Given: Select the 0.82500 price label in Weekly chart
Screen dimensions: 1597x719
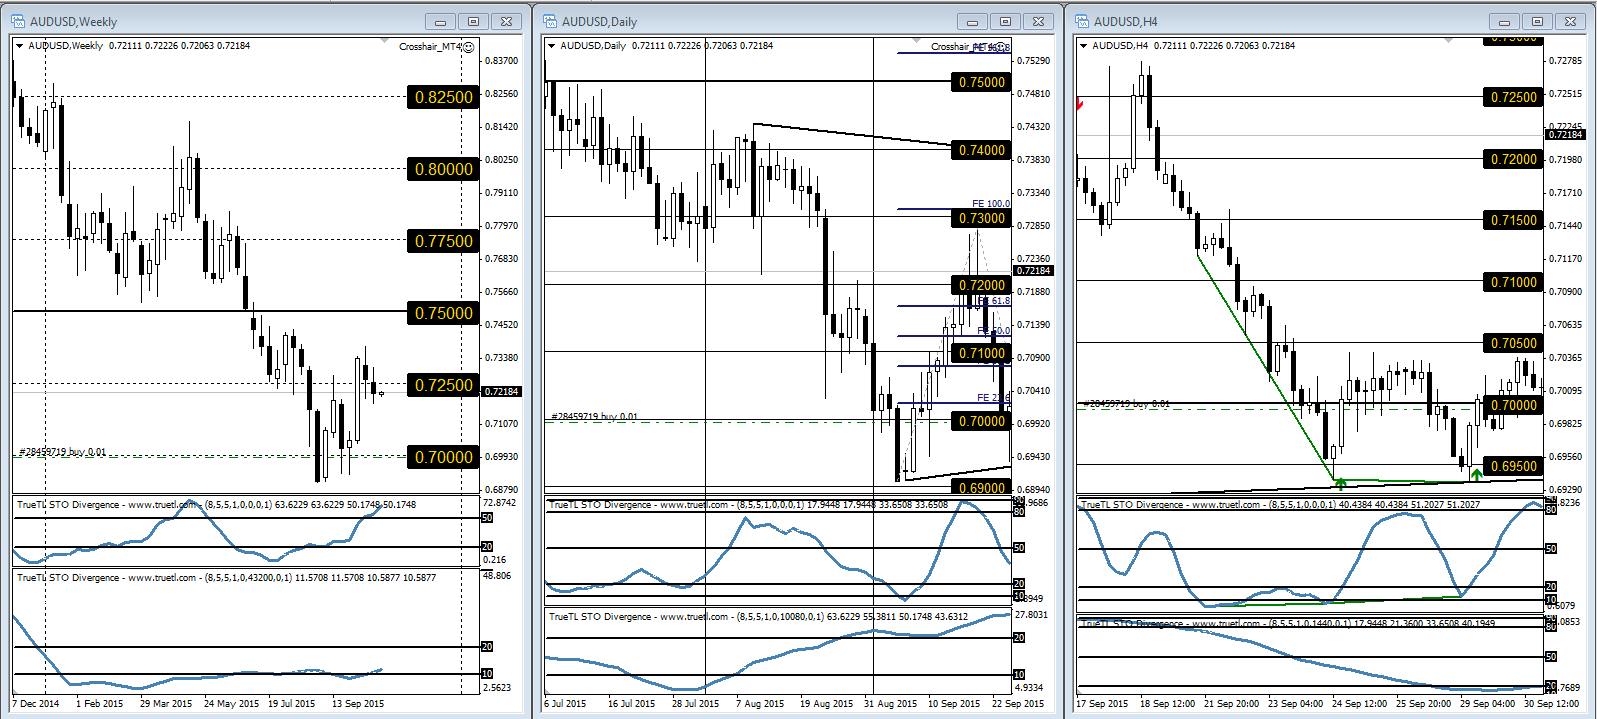Looking at the screenshot, I should [444, 97].
